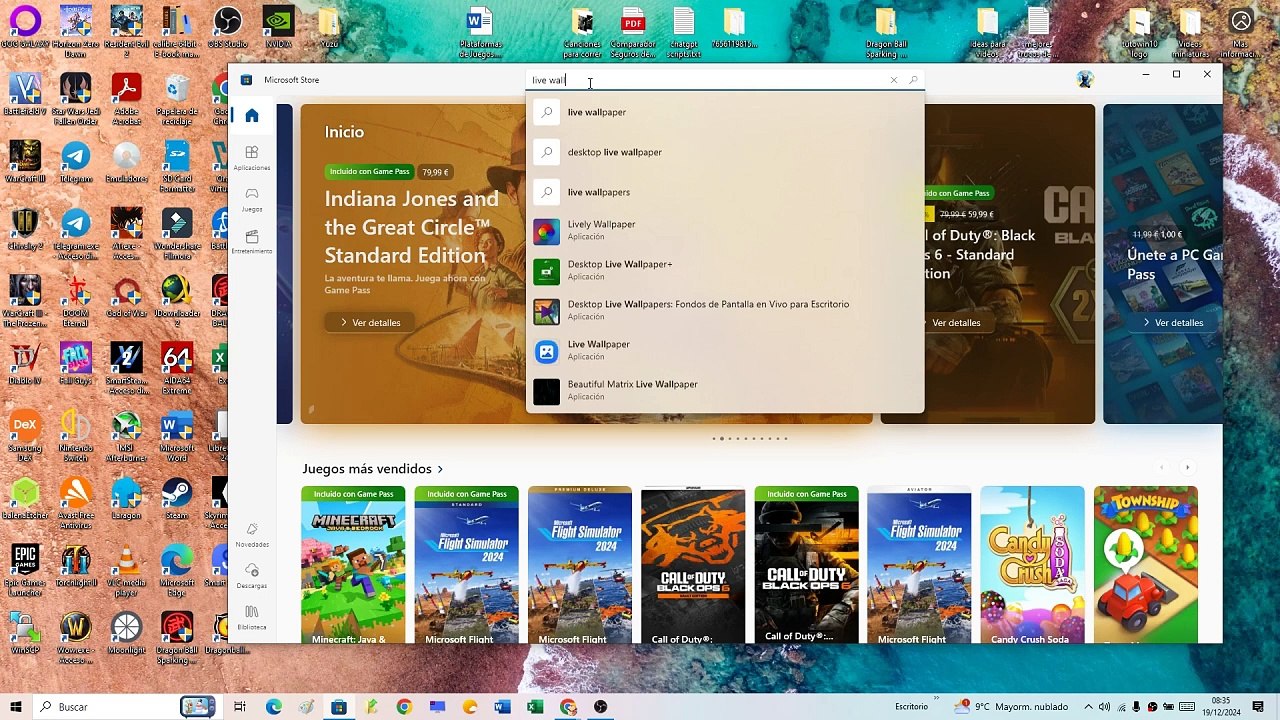The width and height of the screenshot is (1280, 720).
Task: Select the Epic Games Launcher desktop icon
Action: [25, 570]
